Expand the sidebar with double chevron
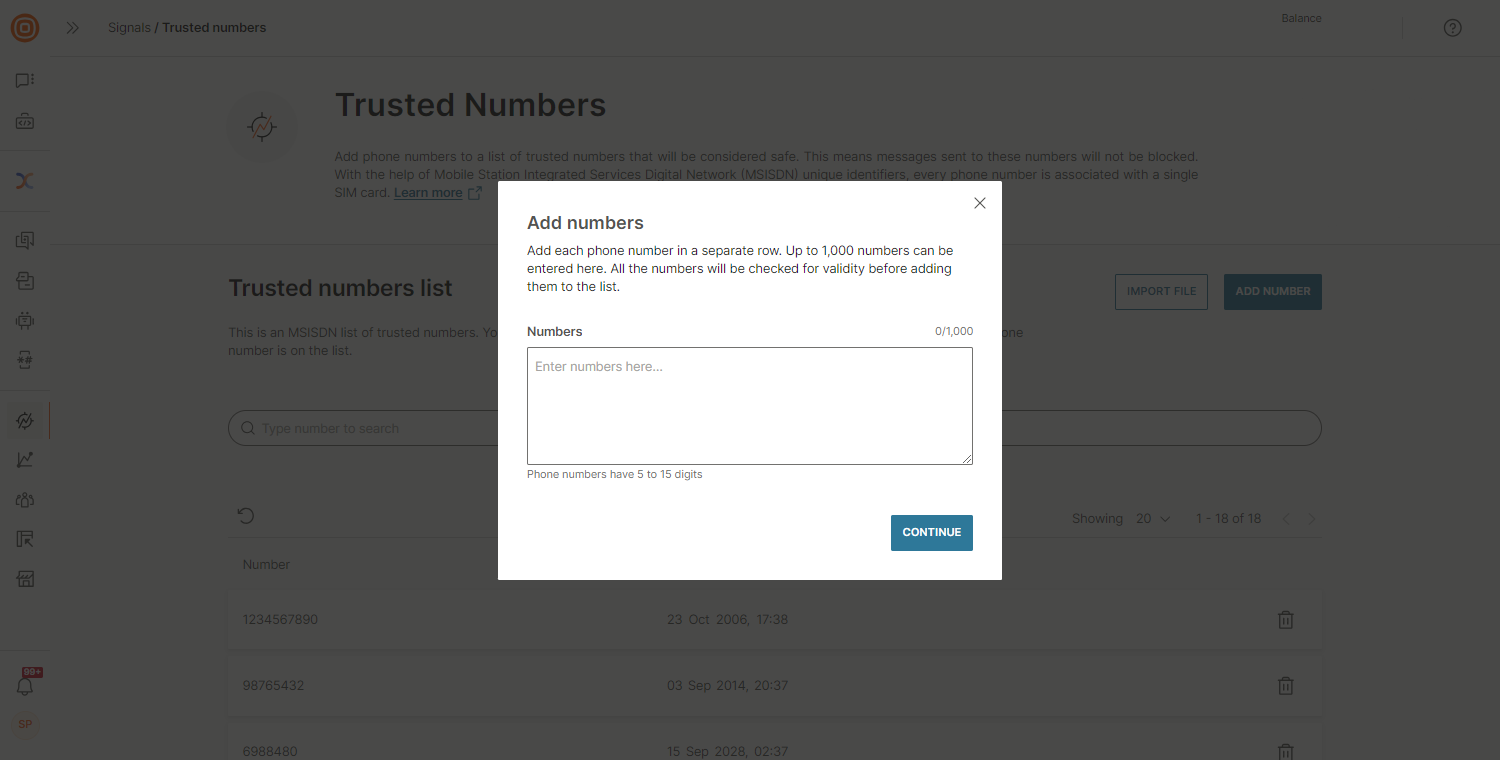Viewport: 1500px width, 760px height. tap(73, 28)
